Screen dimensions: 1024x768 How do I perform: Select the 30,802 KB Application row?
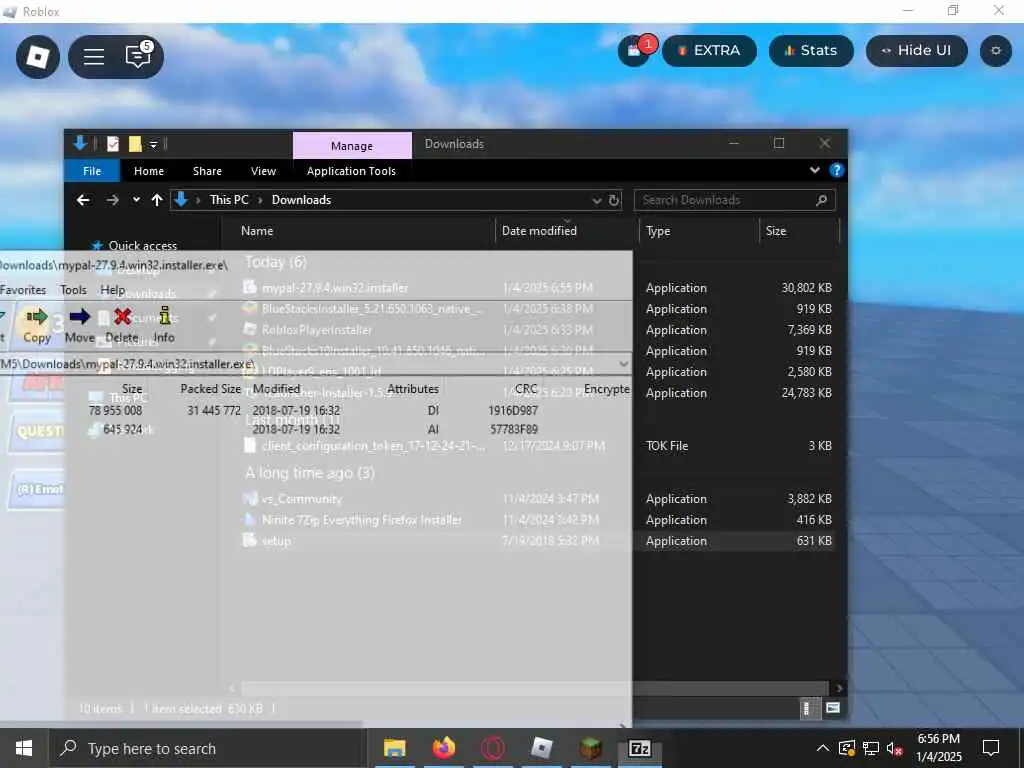tap(539, 287)
